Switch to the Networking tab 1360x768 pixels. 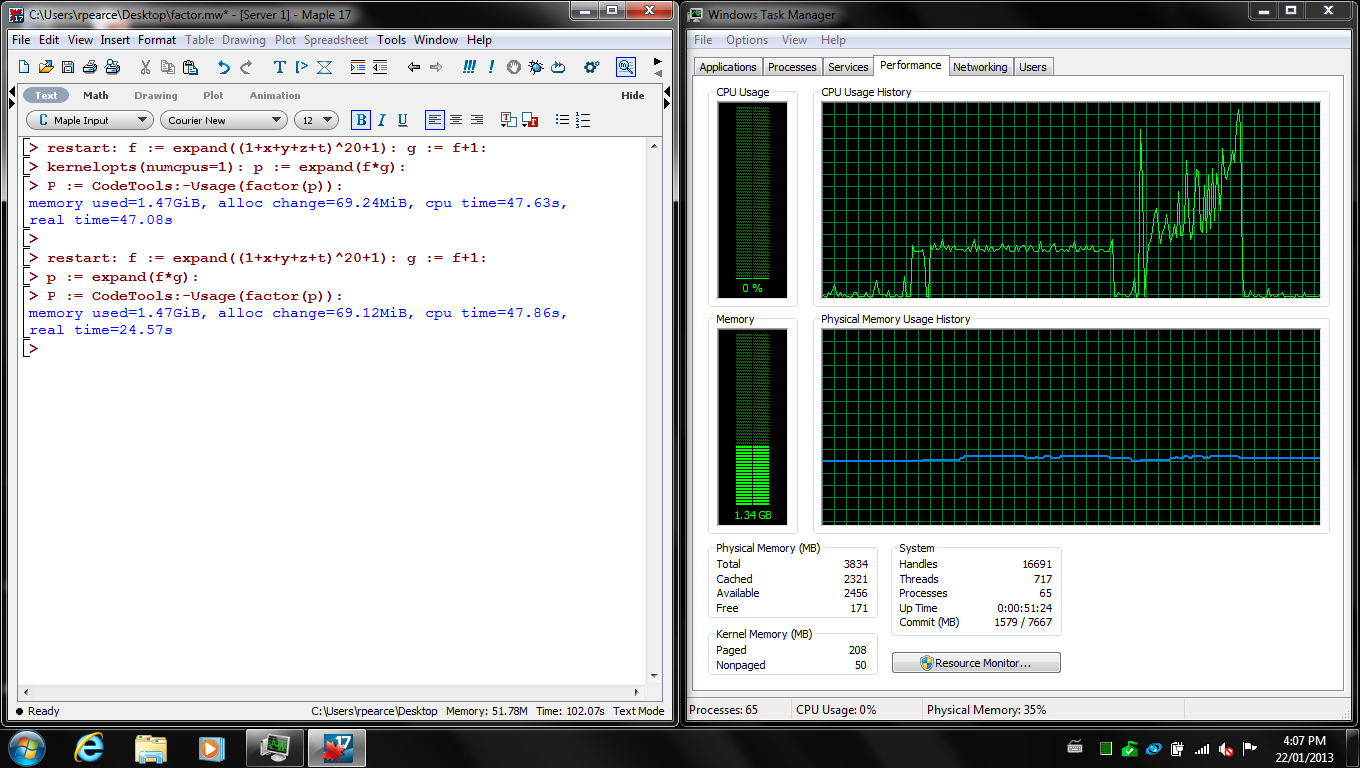point(980,67)
